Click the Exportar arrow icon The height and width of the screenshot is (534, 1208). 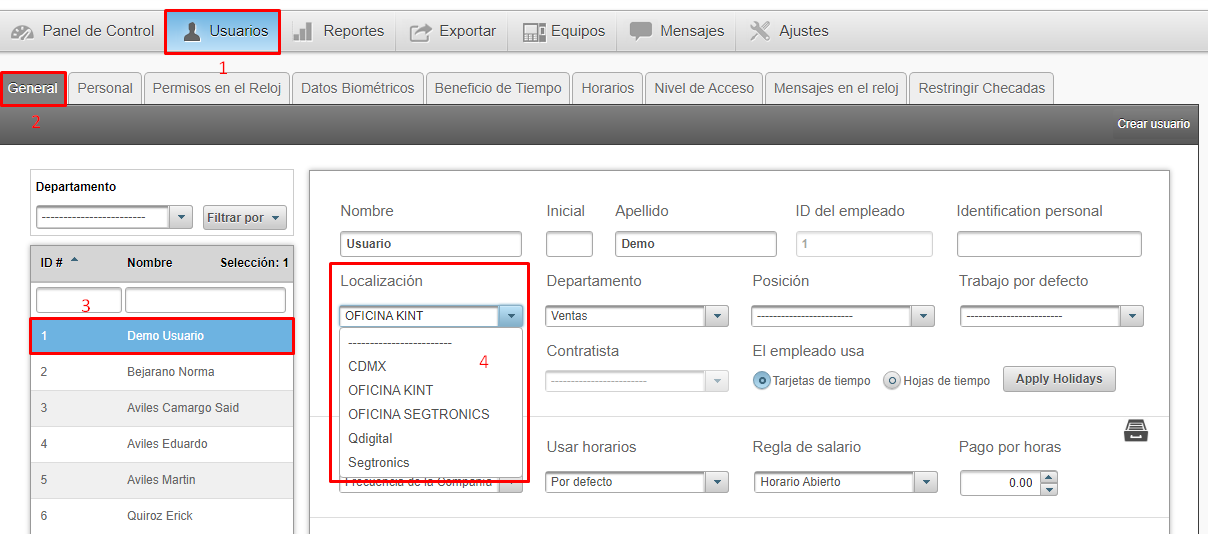coord(420,31)
